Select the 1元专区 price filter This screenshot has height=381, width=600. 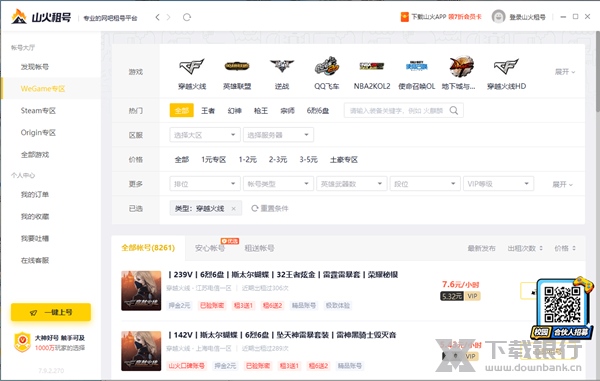coord(214,160)
